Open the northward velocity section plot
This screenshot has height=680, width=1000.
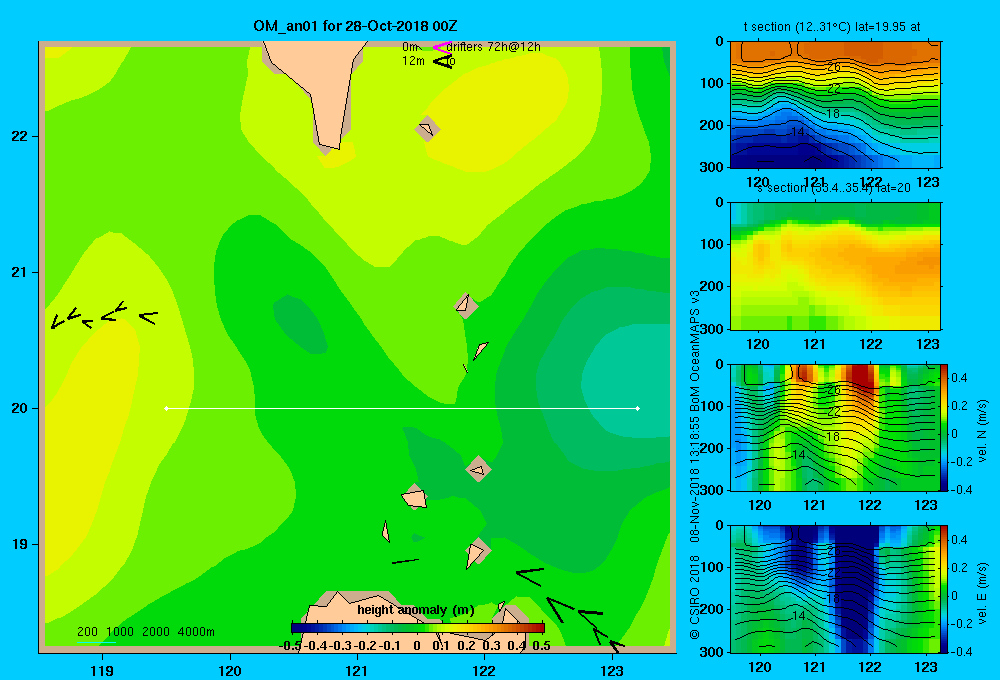coord(835,427)
